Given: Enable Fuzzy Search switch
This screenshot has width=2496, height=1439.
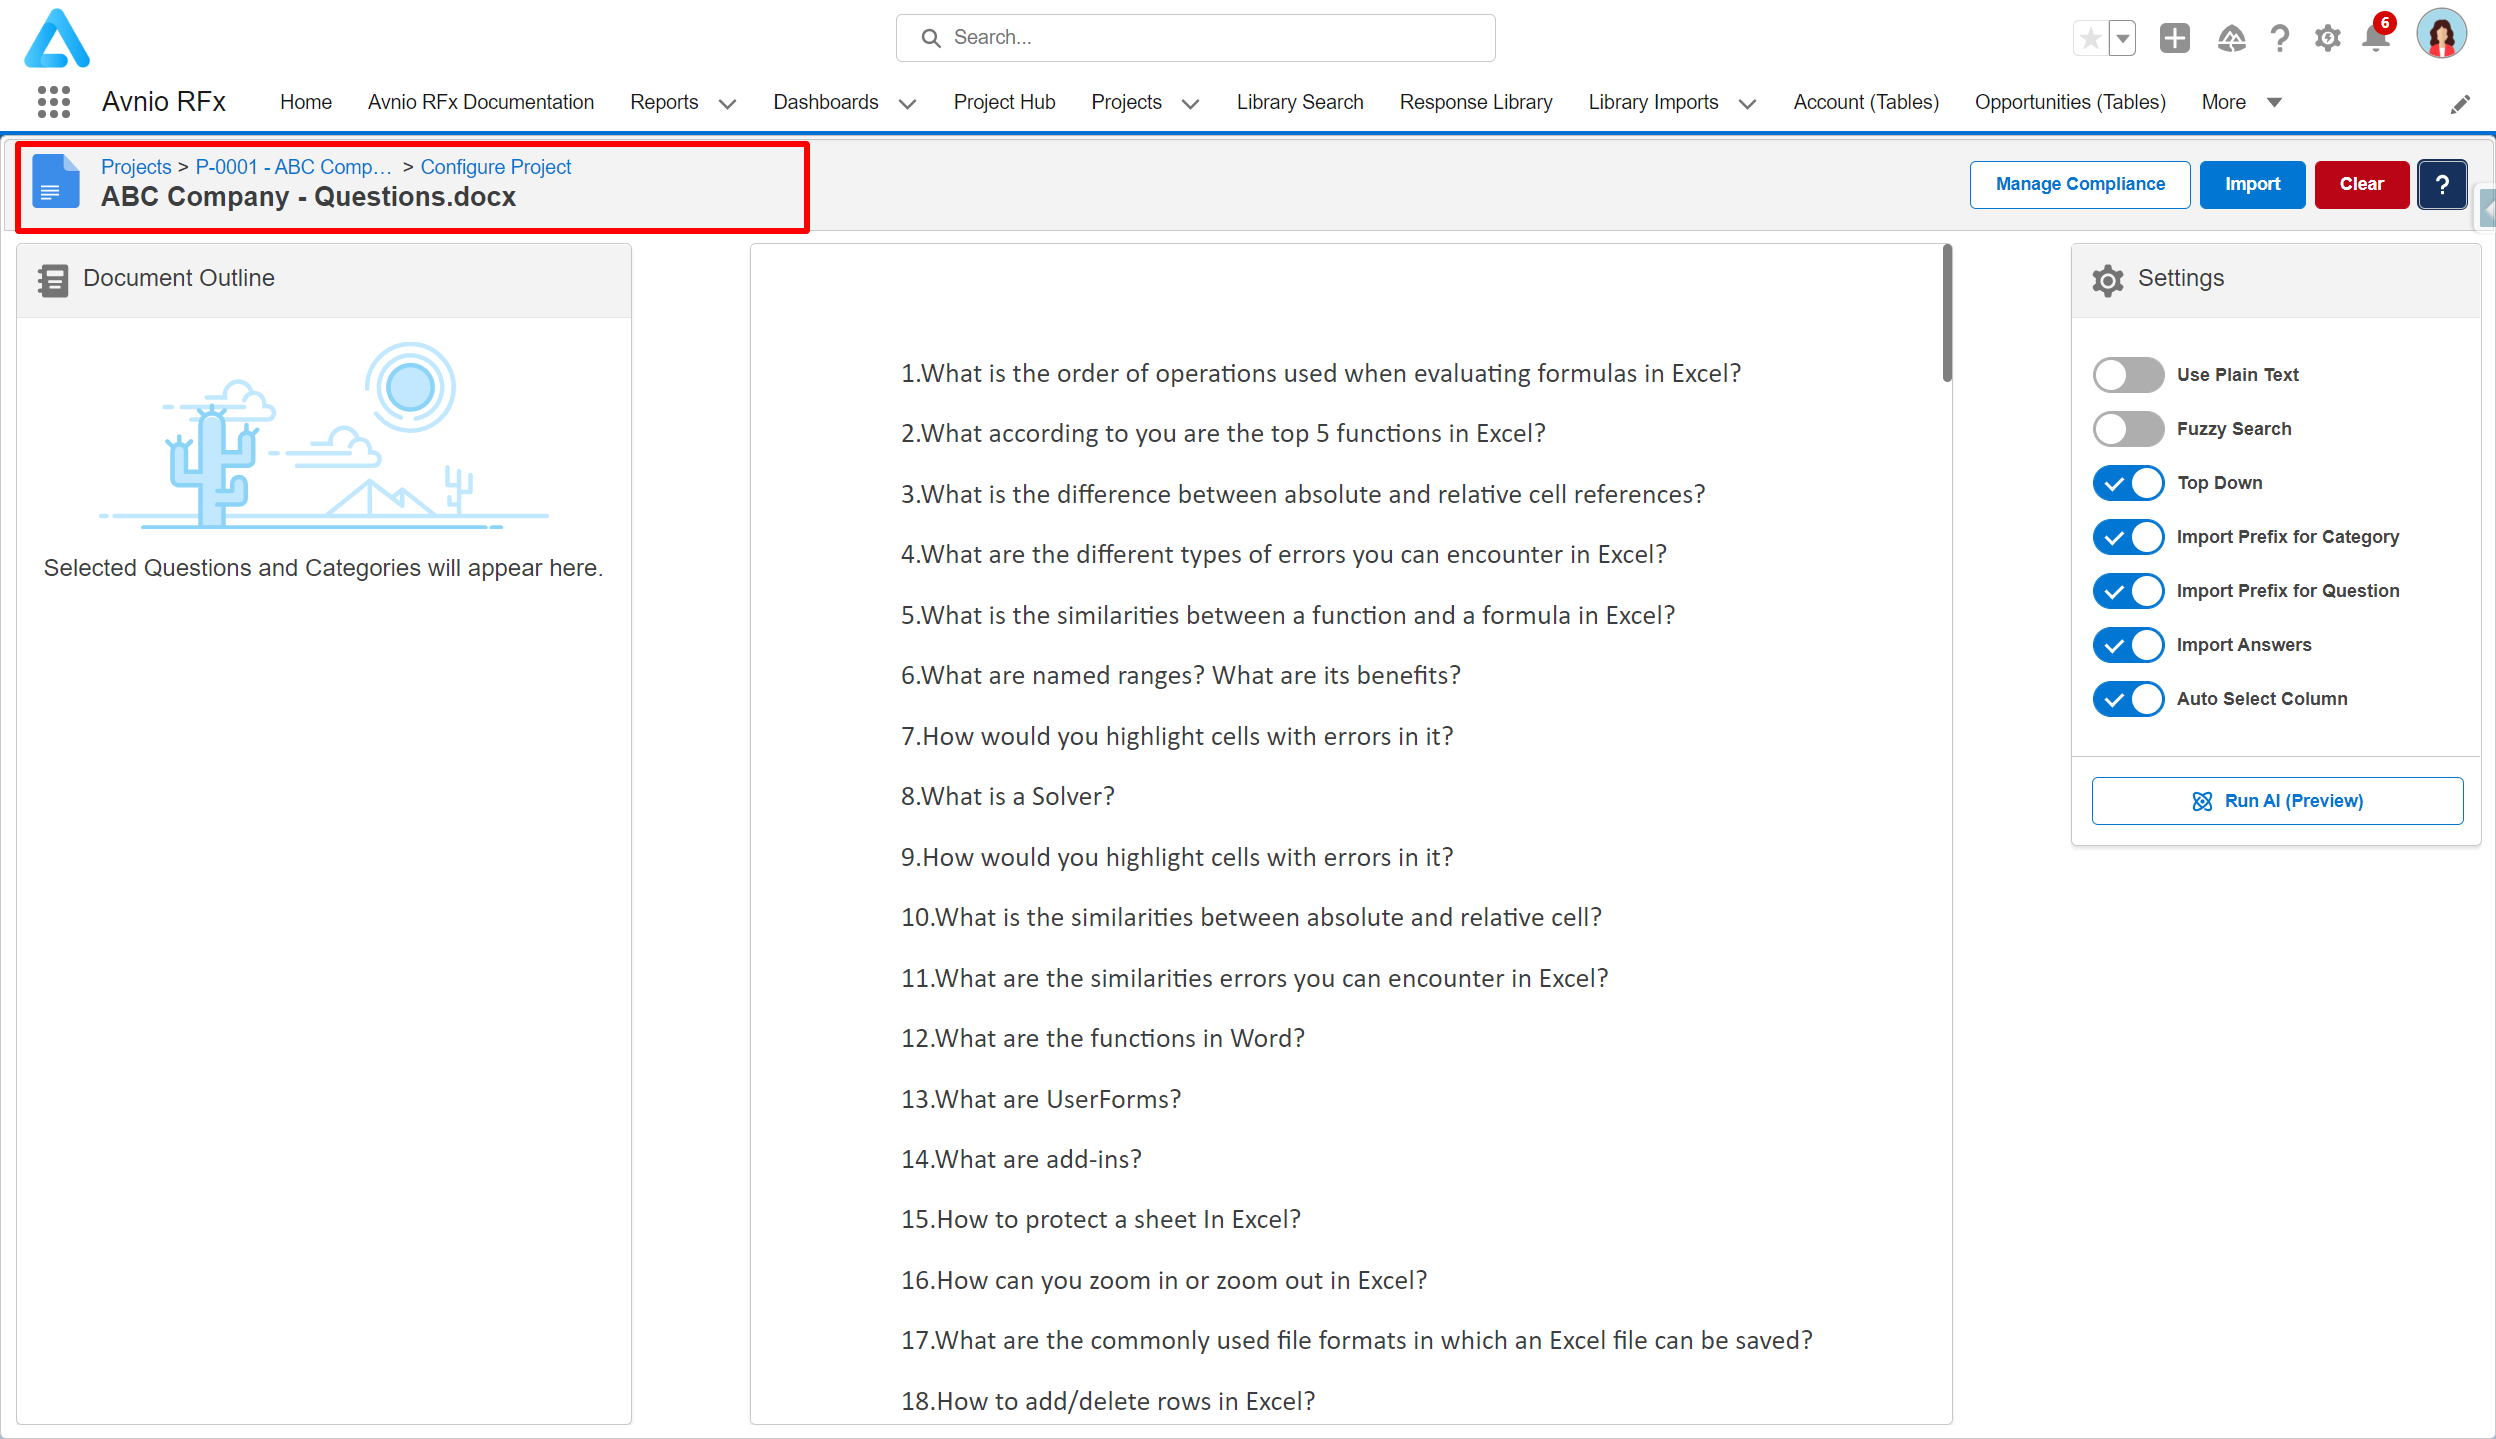Looking at the screenshot, I should click(2128, 429).
